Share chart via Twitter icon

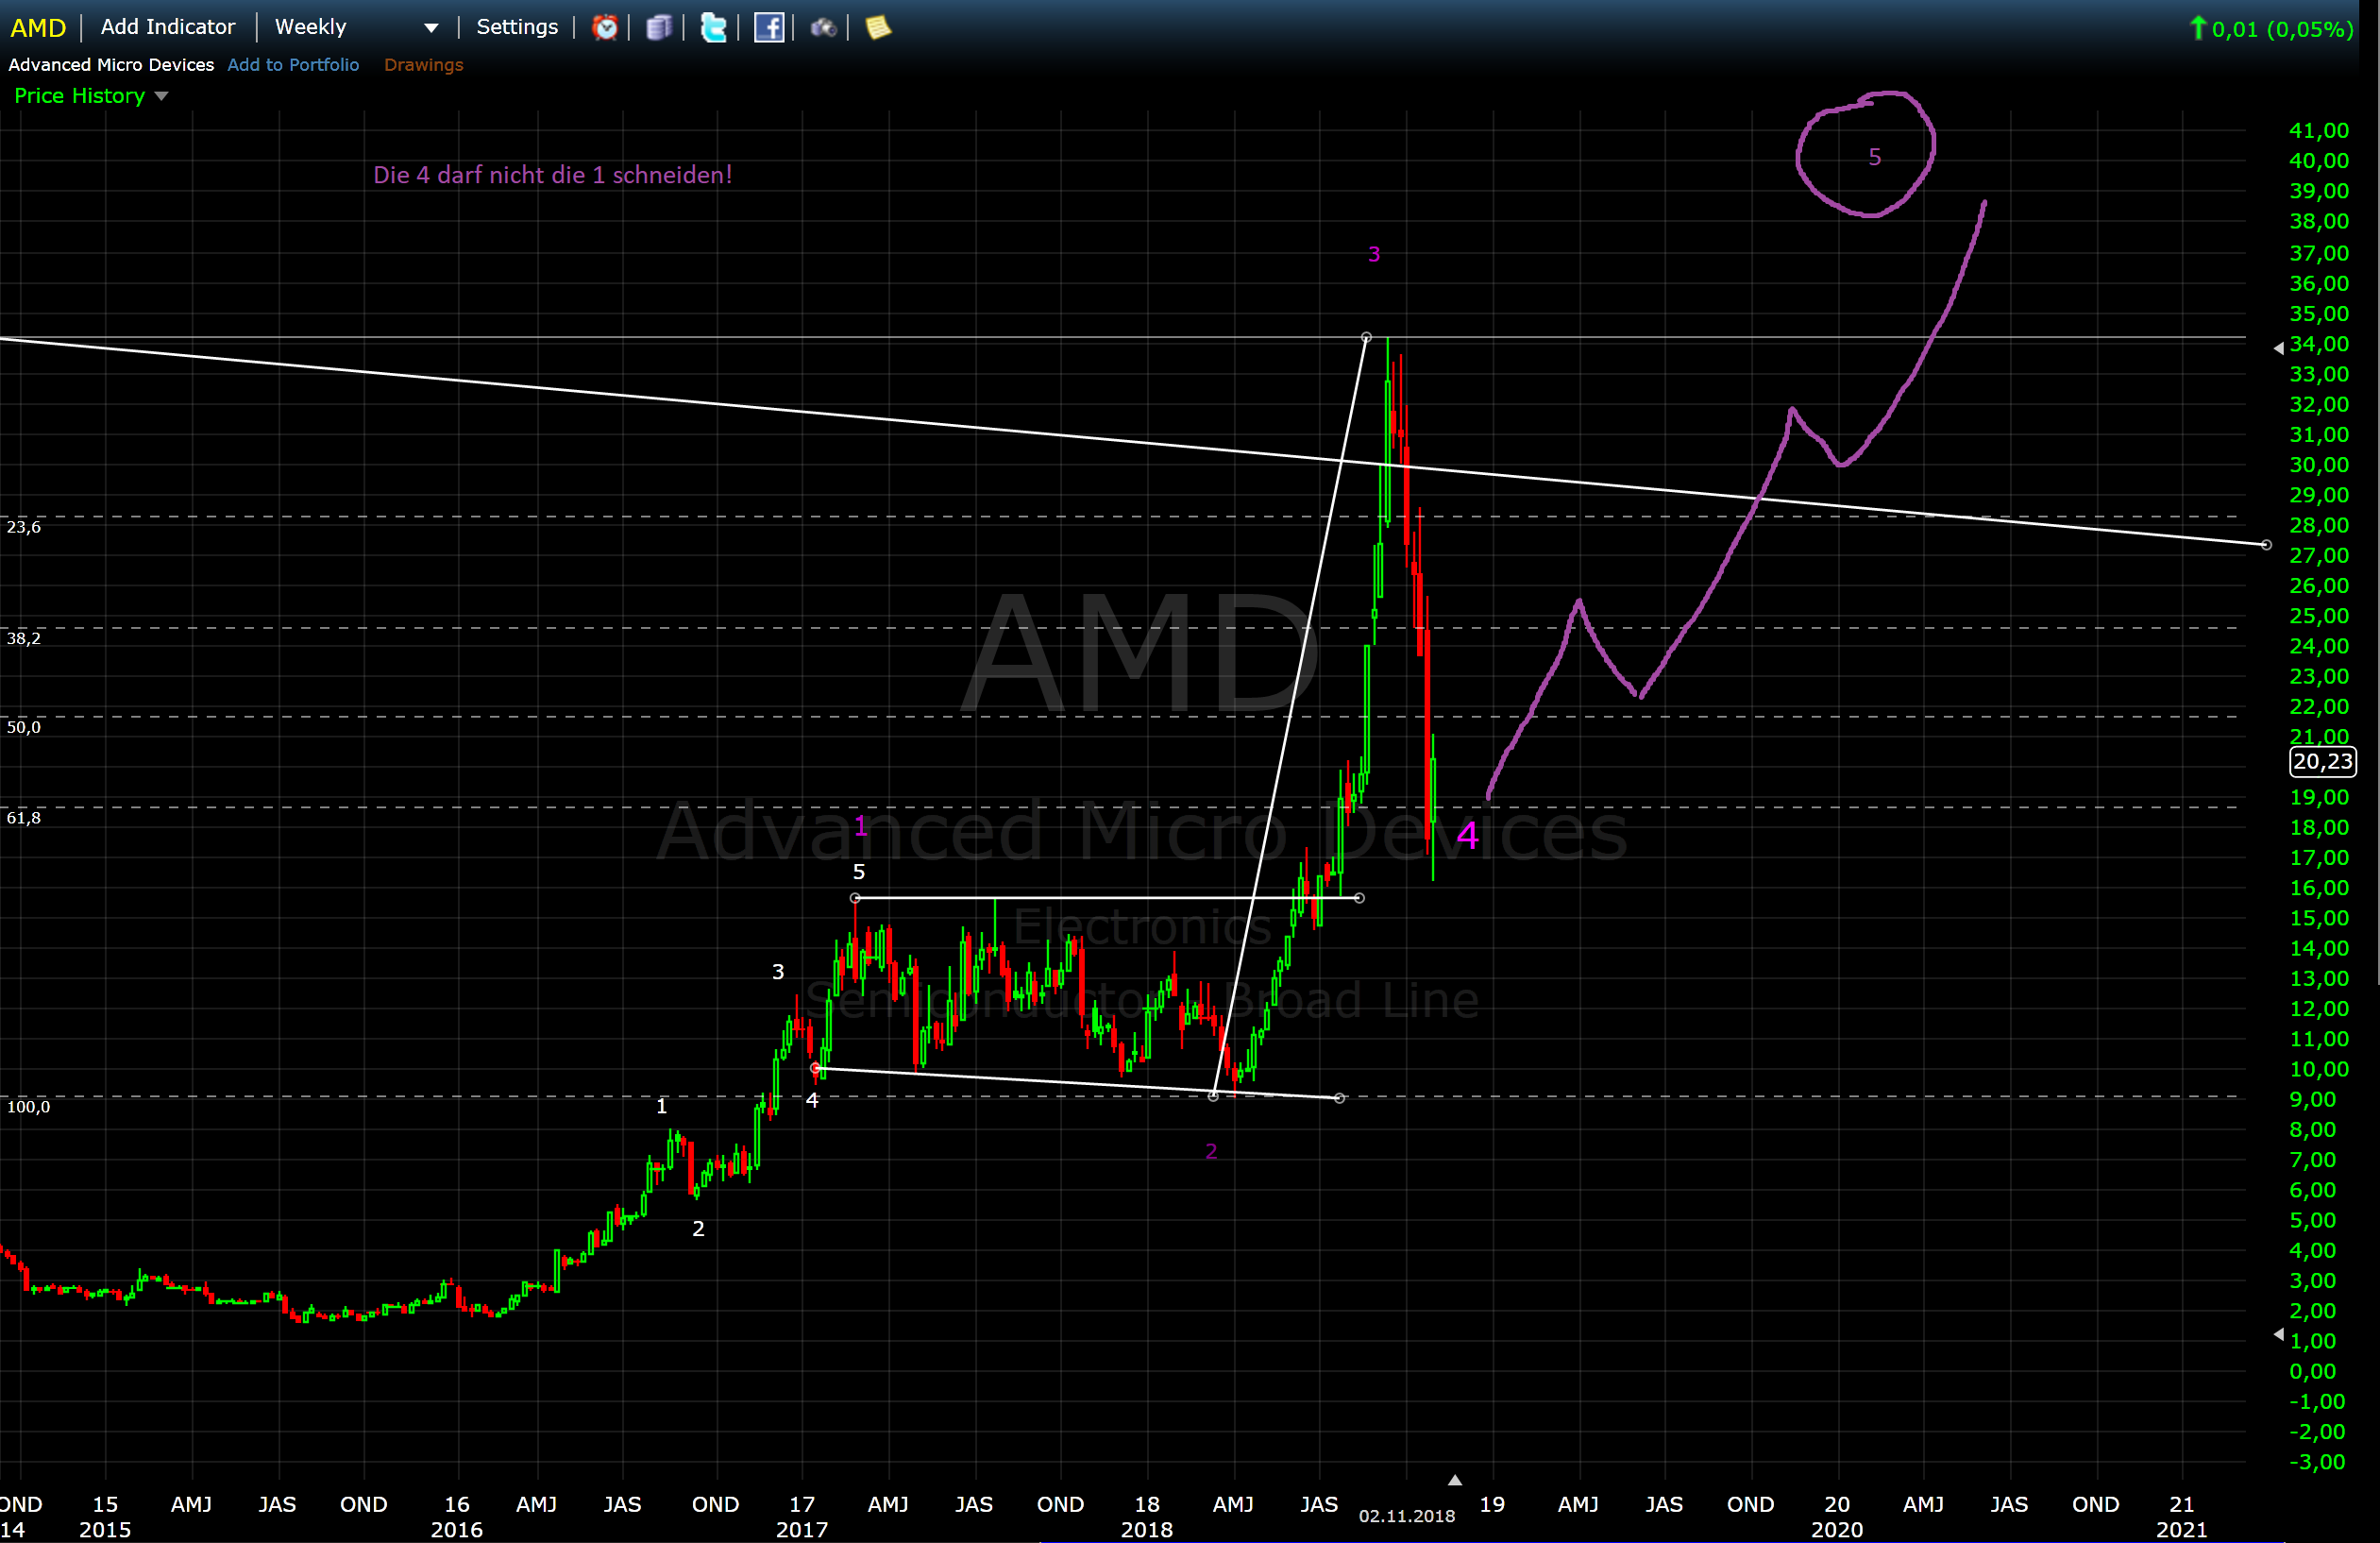pyautogui.click(x=713, y=27)
